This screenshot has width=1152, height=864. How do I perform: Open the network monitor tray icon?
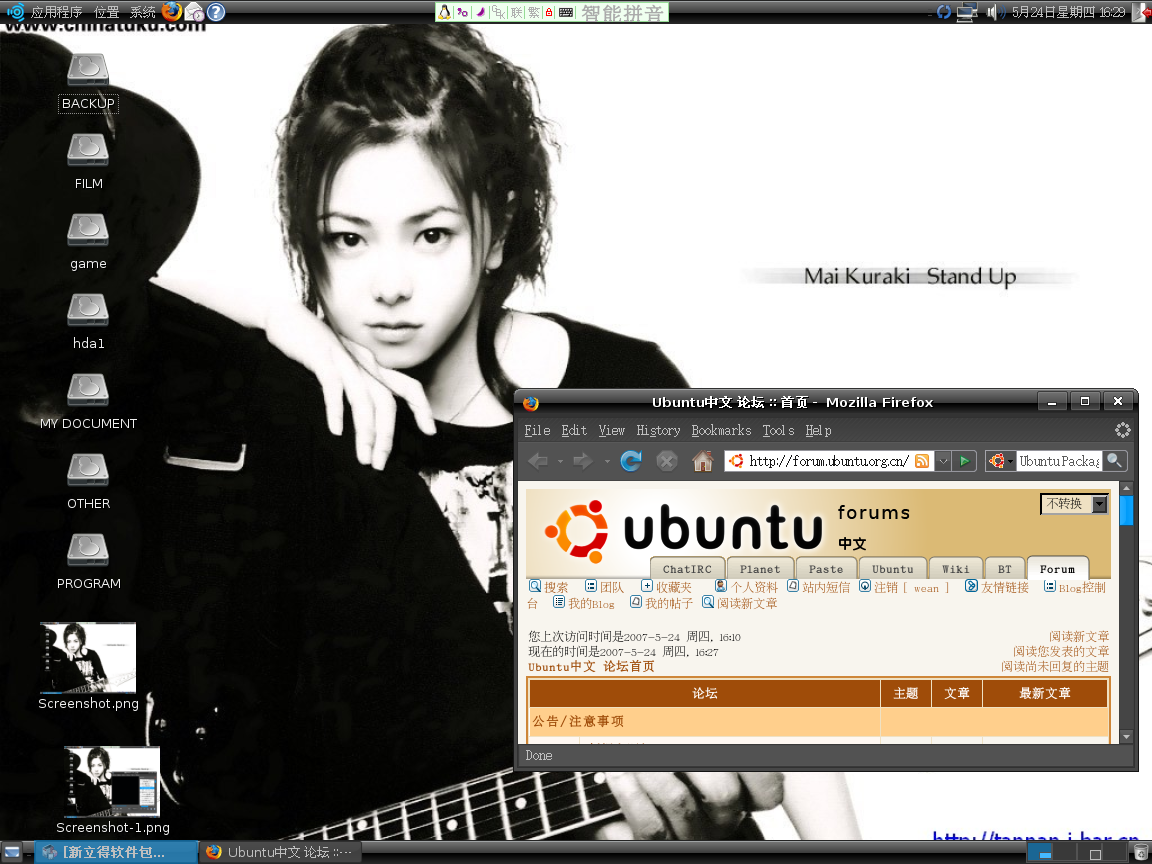click(968, 12)
